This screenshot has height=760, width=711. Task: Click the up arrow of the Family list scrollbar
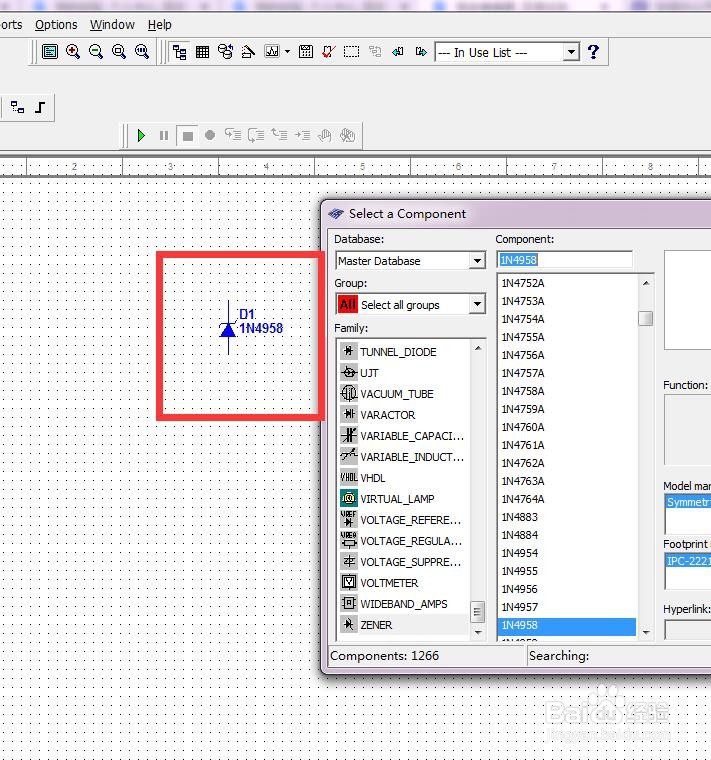pos(478,348)
